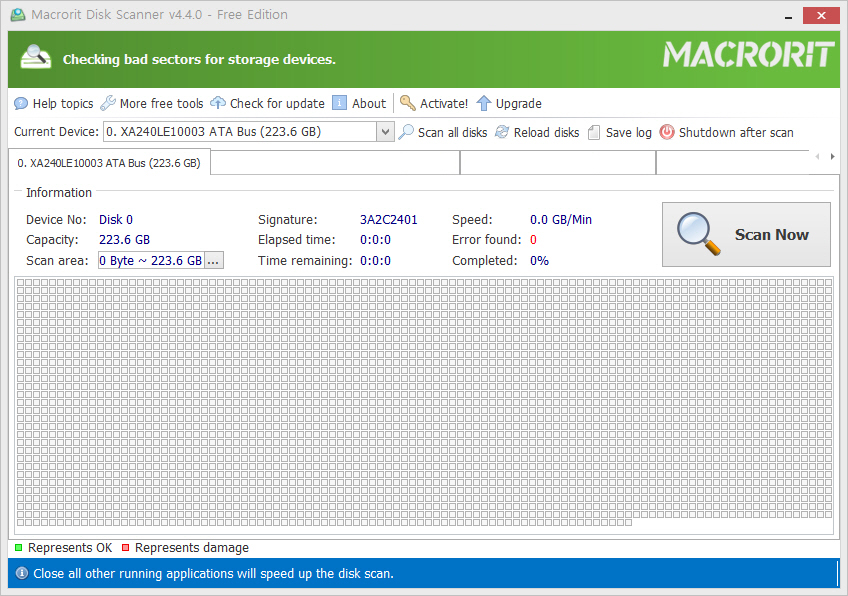Open Help topics from the toolbar
This screenshot has width=848, height=596.
pos(54,103)
